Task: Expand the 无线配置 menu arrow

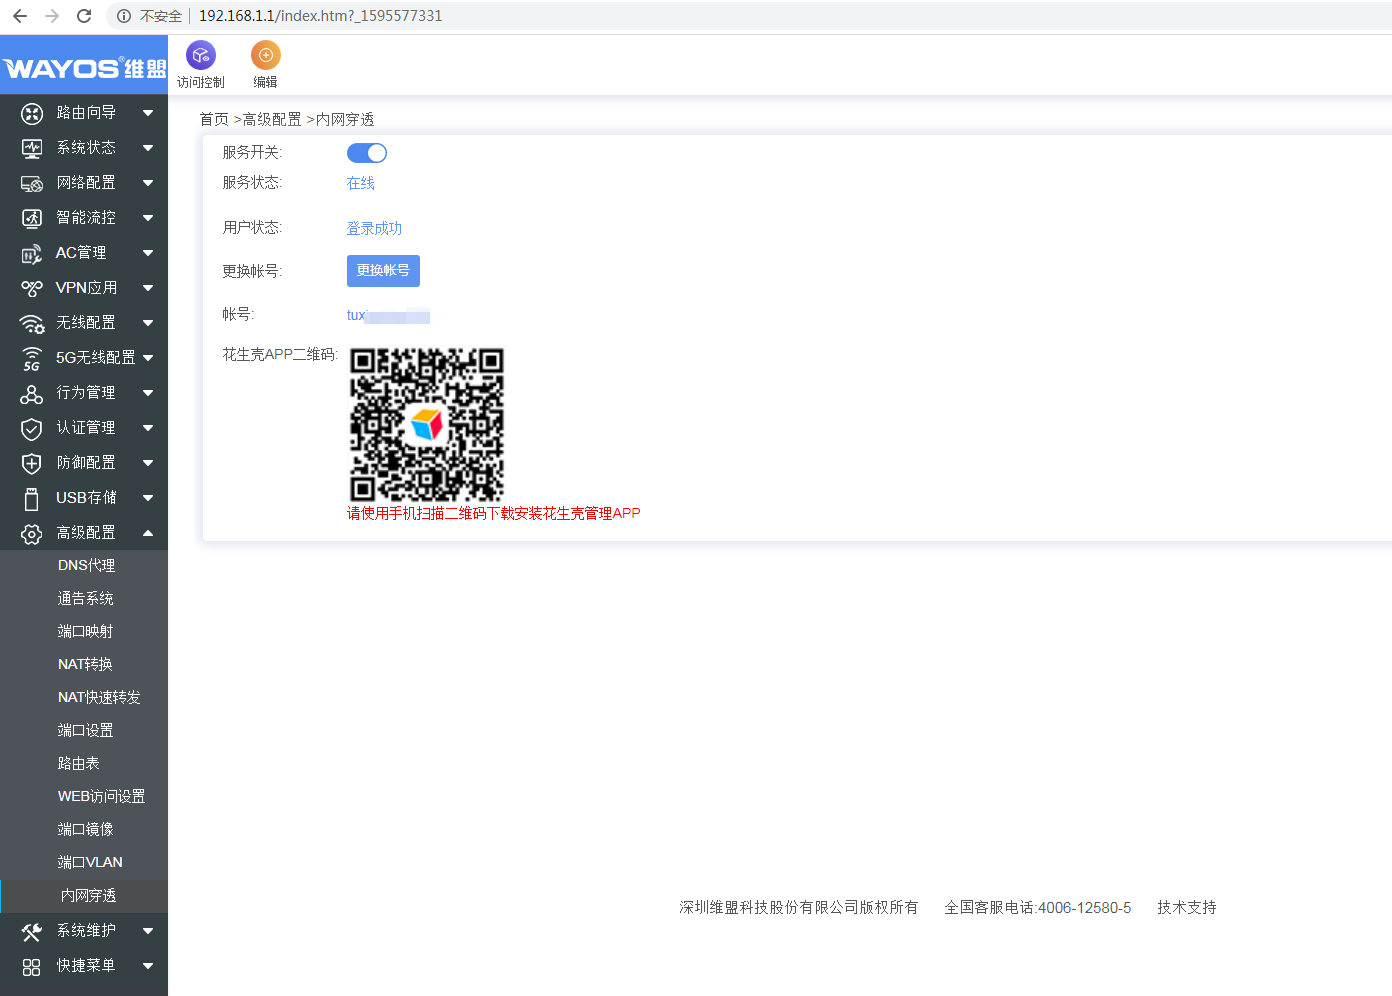Action: (148, 323)
